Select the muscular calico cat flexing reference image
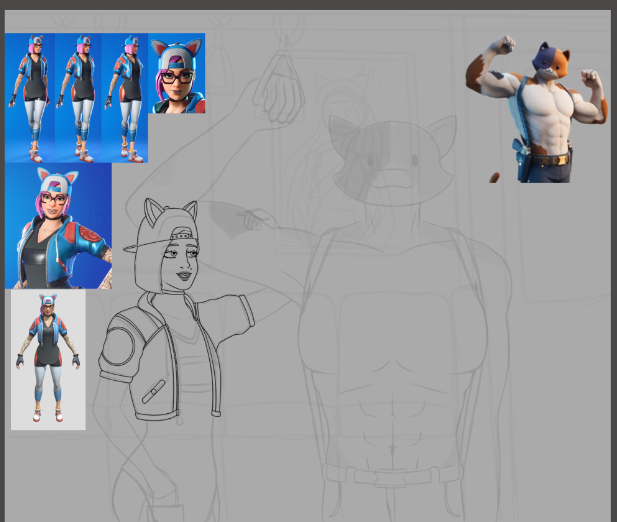This screenshot has width=617, height=522. [537, 109]
